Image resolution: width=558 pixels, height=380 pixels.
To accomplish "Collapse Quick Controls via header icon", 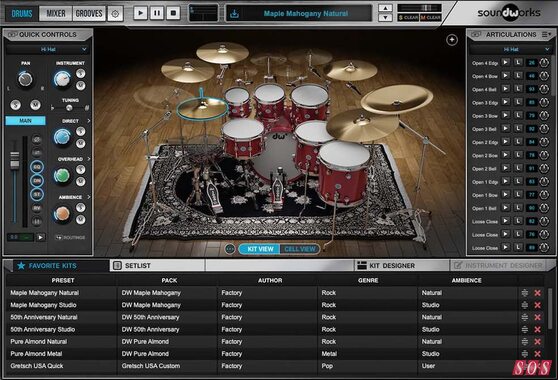I will tap(12, 35).
